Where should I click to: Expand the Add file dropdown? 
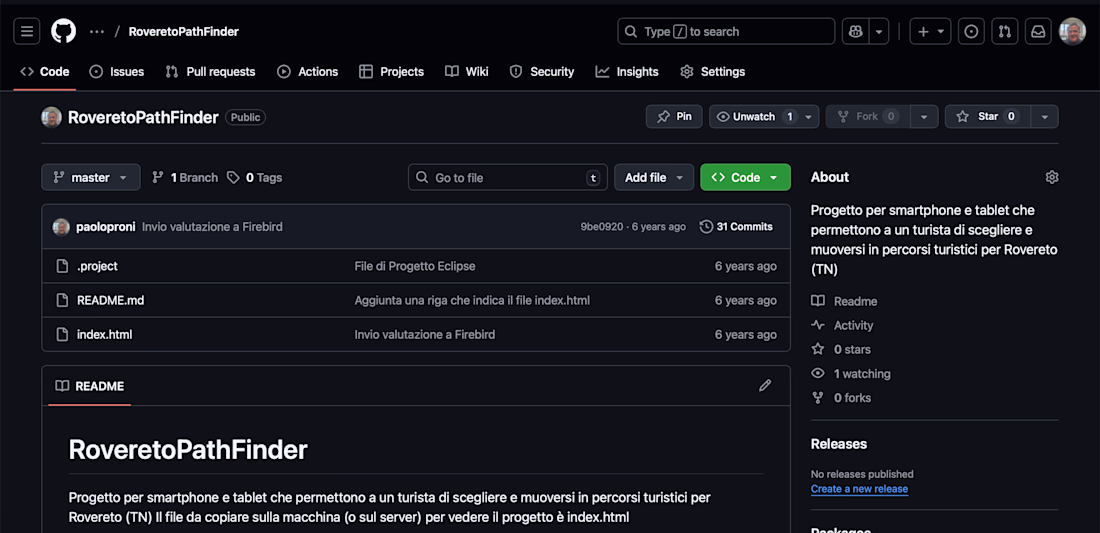[x=653, y=177]
